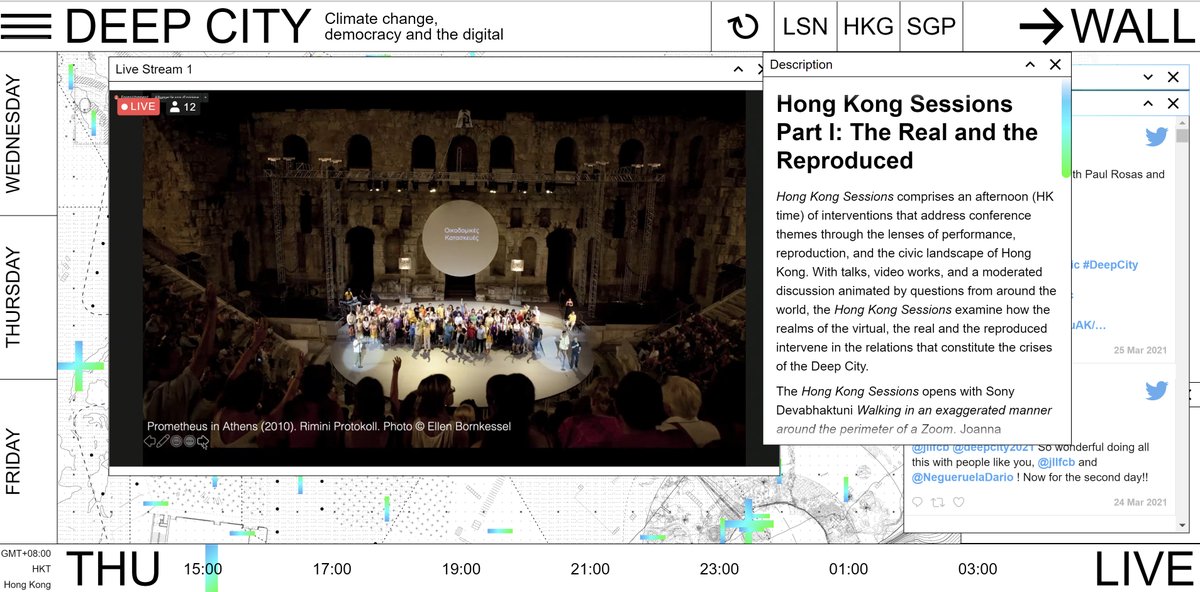Close the Description panel
The width and height of the screenshot is (1200, 592).
1055,64
